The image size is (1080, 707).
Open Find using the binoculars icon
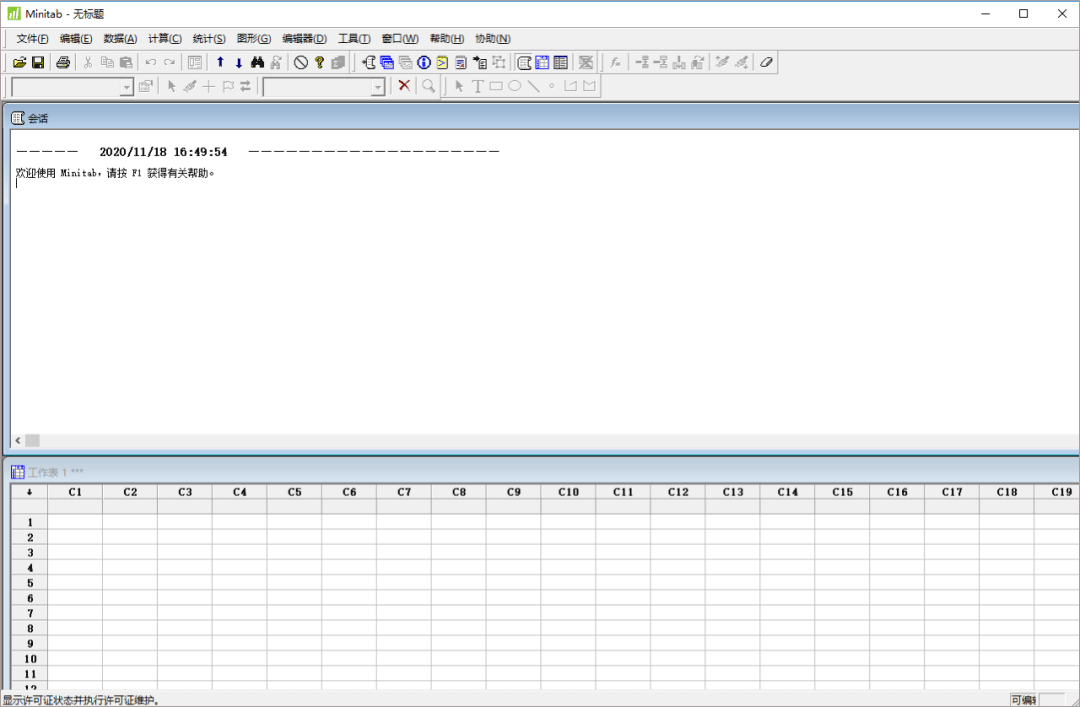(x=258, y=63)
